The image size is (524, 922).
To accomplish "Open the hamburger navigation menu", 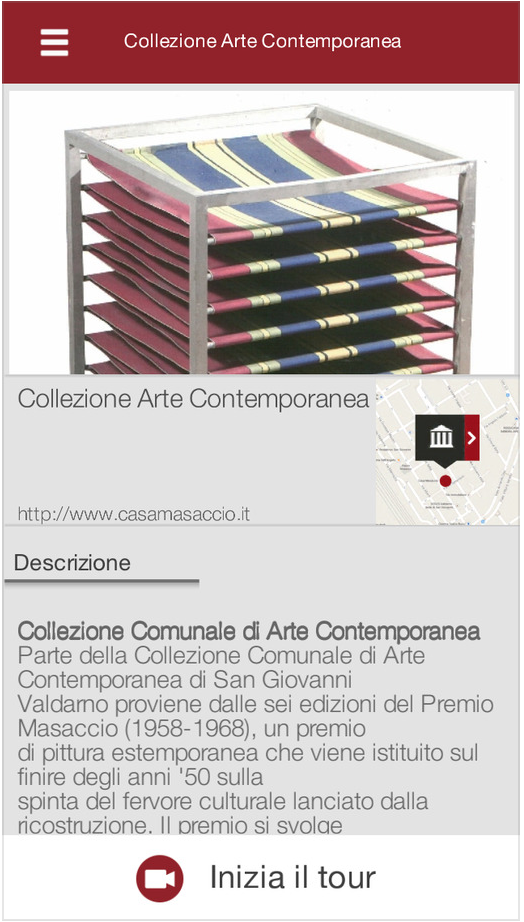I will pos(54,42).
